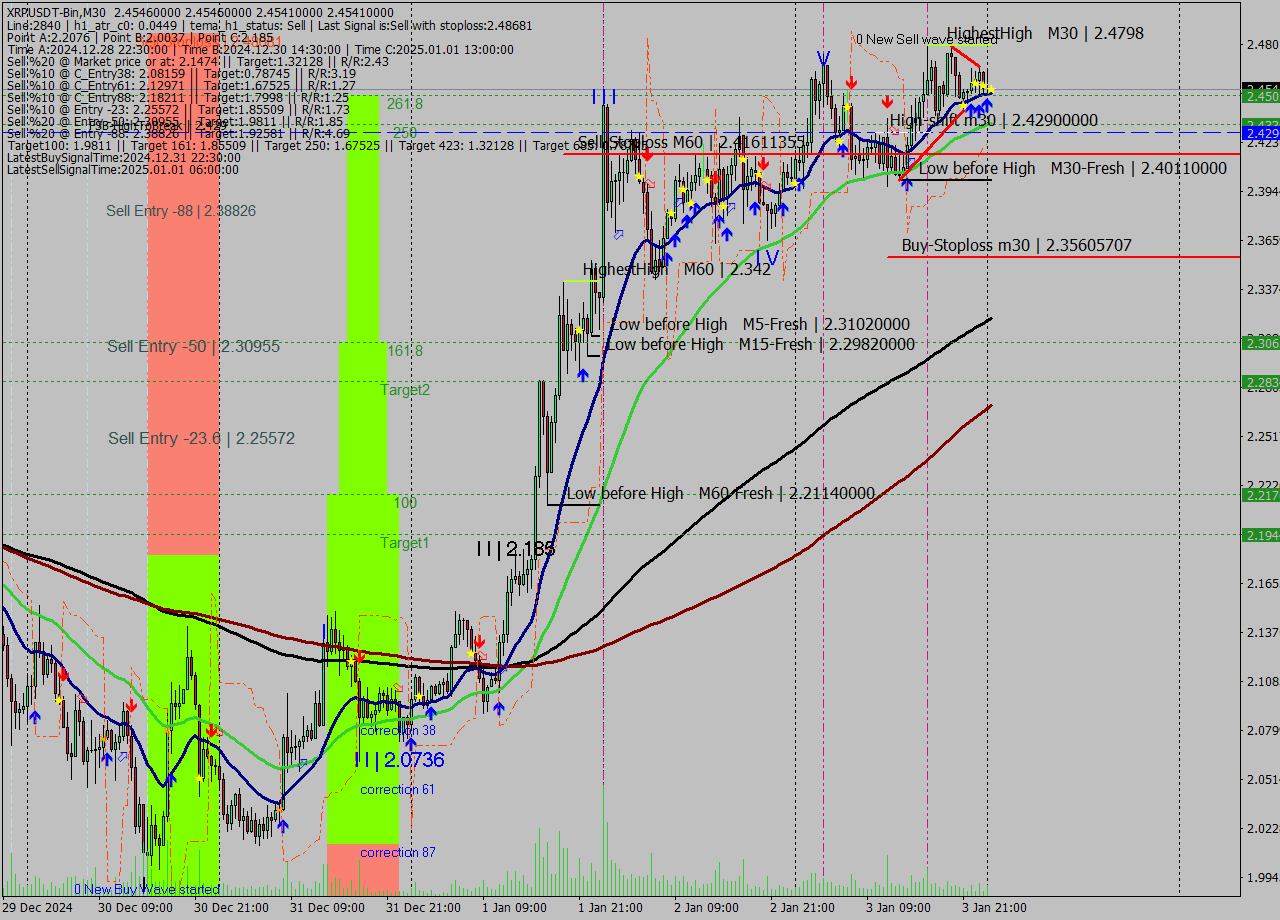Select the '2 Jan 09:00' time axis label
This screenshot has height=920, width=1280.
(707, 908)
